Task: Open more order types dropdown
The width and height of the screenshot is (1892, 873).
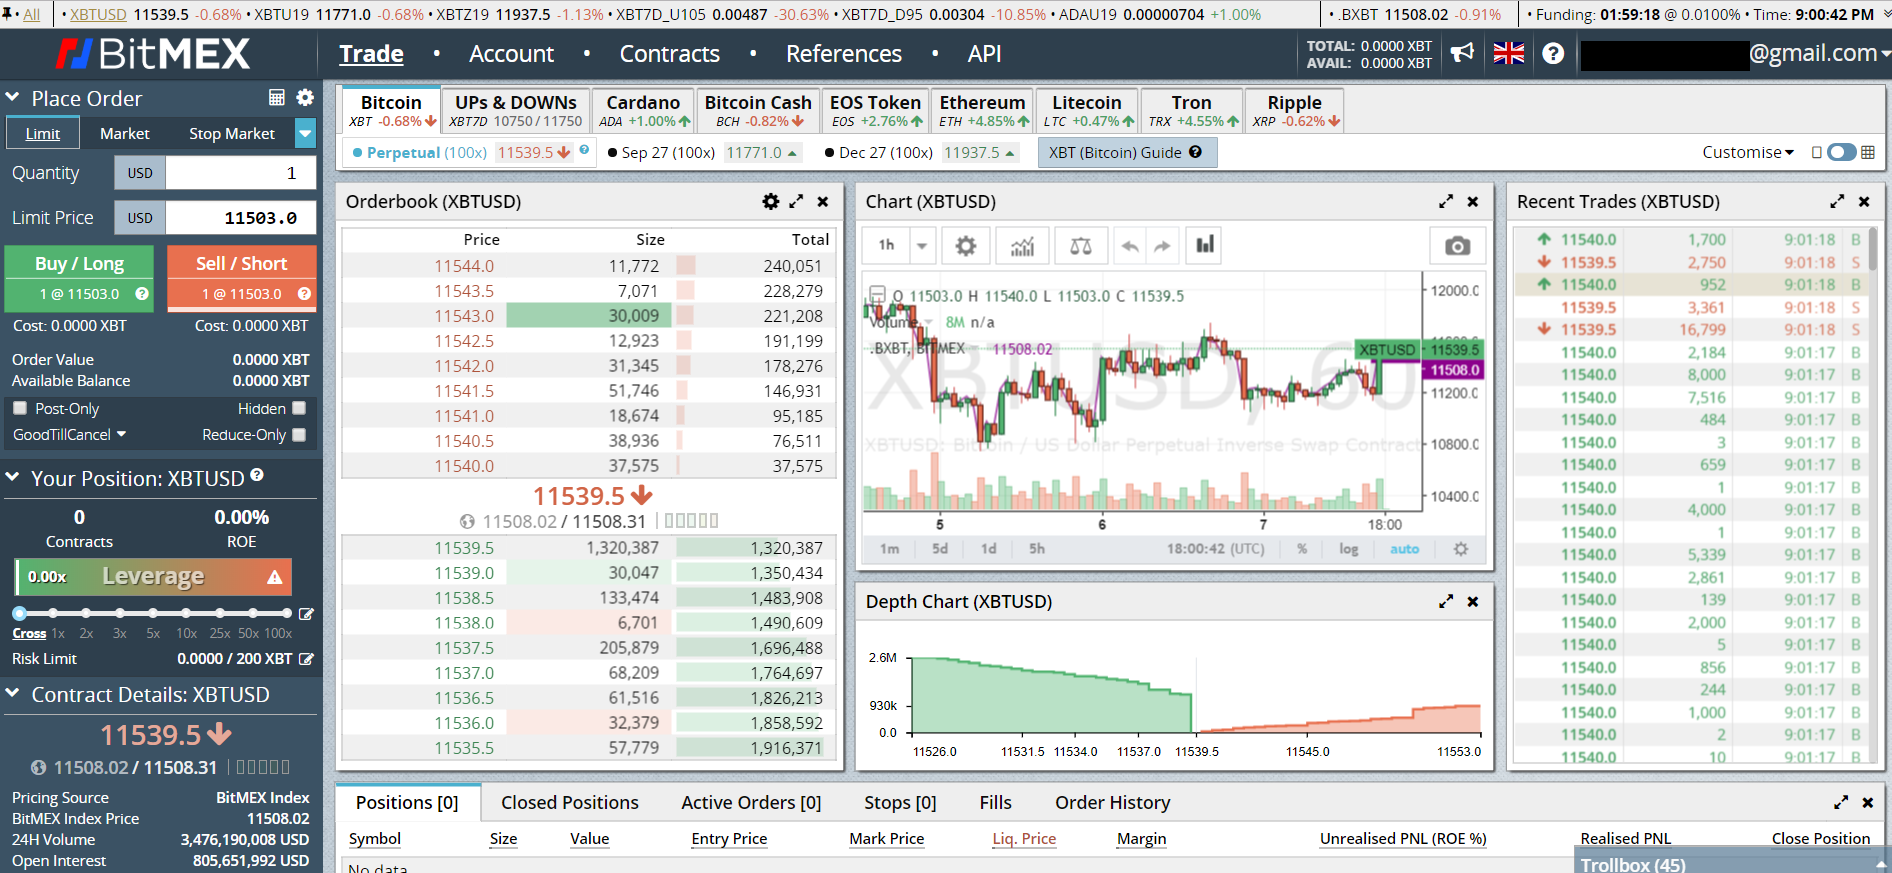Action: click(306, 133)
